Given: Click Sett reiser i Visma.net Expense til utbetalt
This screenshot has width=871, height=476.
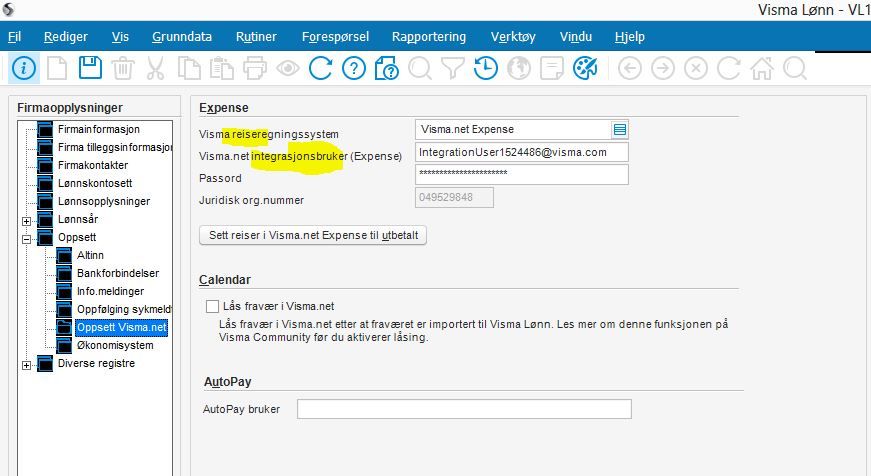Looking at the screenshot, I should [313, 235].
